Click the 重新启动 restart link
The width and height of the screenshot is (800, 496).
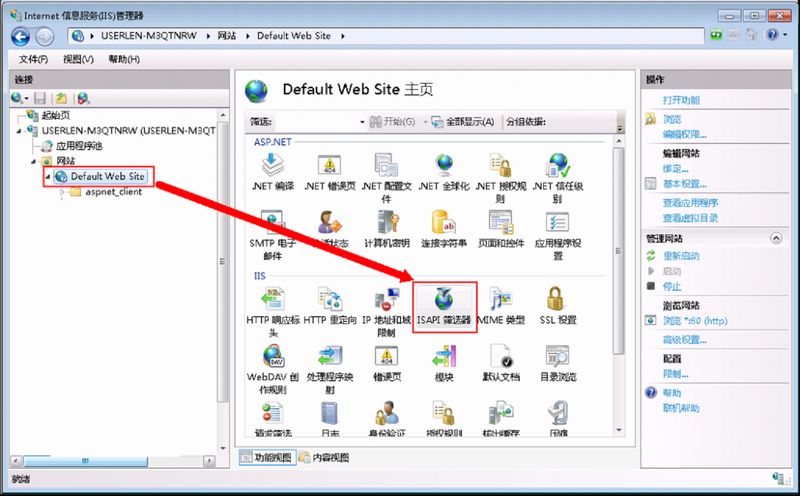681,256
